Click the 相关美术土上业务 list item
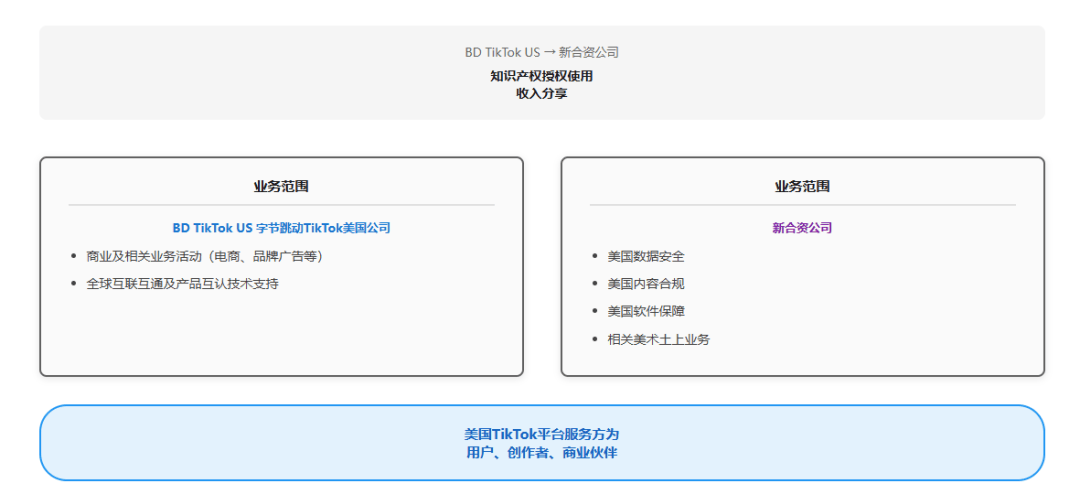1080x494 pixels. coord(658,340)
